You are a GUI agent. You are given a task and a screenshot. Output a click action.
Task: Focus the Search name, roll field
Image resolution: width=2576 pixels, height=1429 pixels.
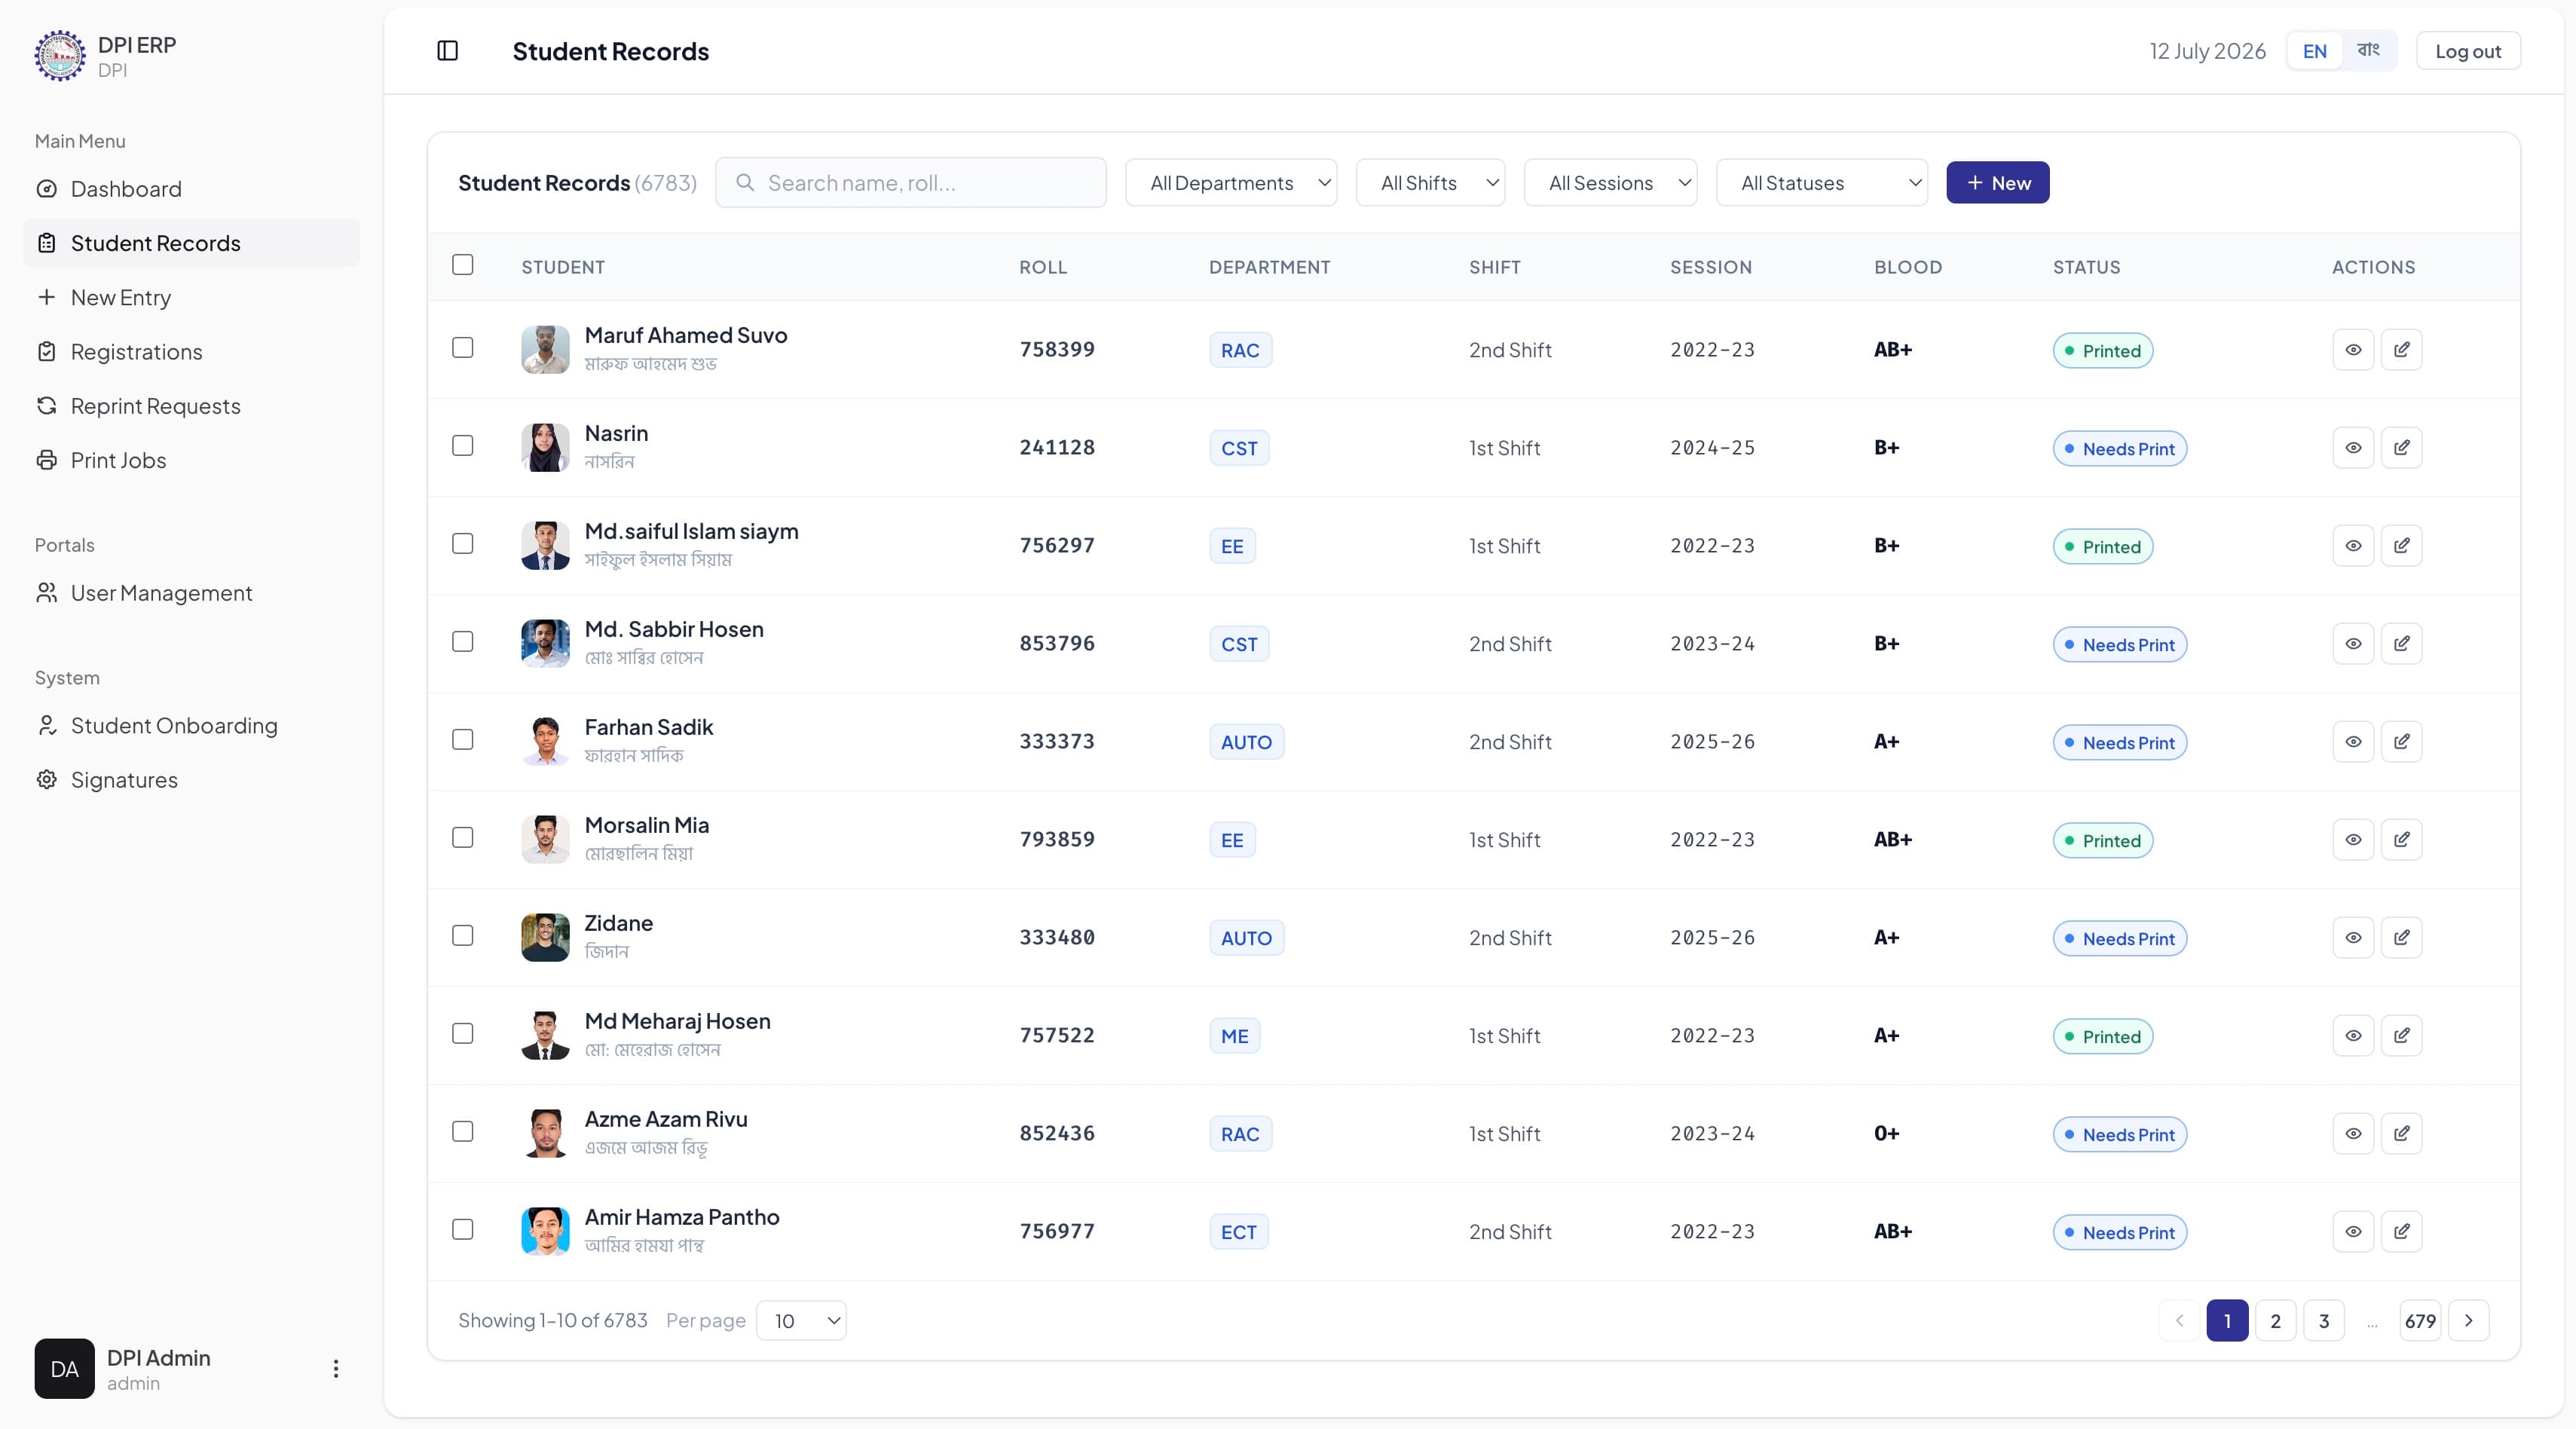910,183
